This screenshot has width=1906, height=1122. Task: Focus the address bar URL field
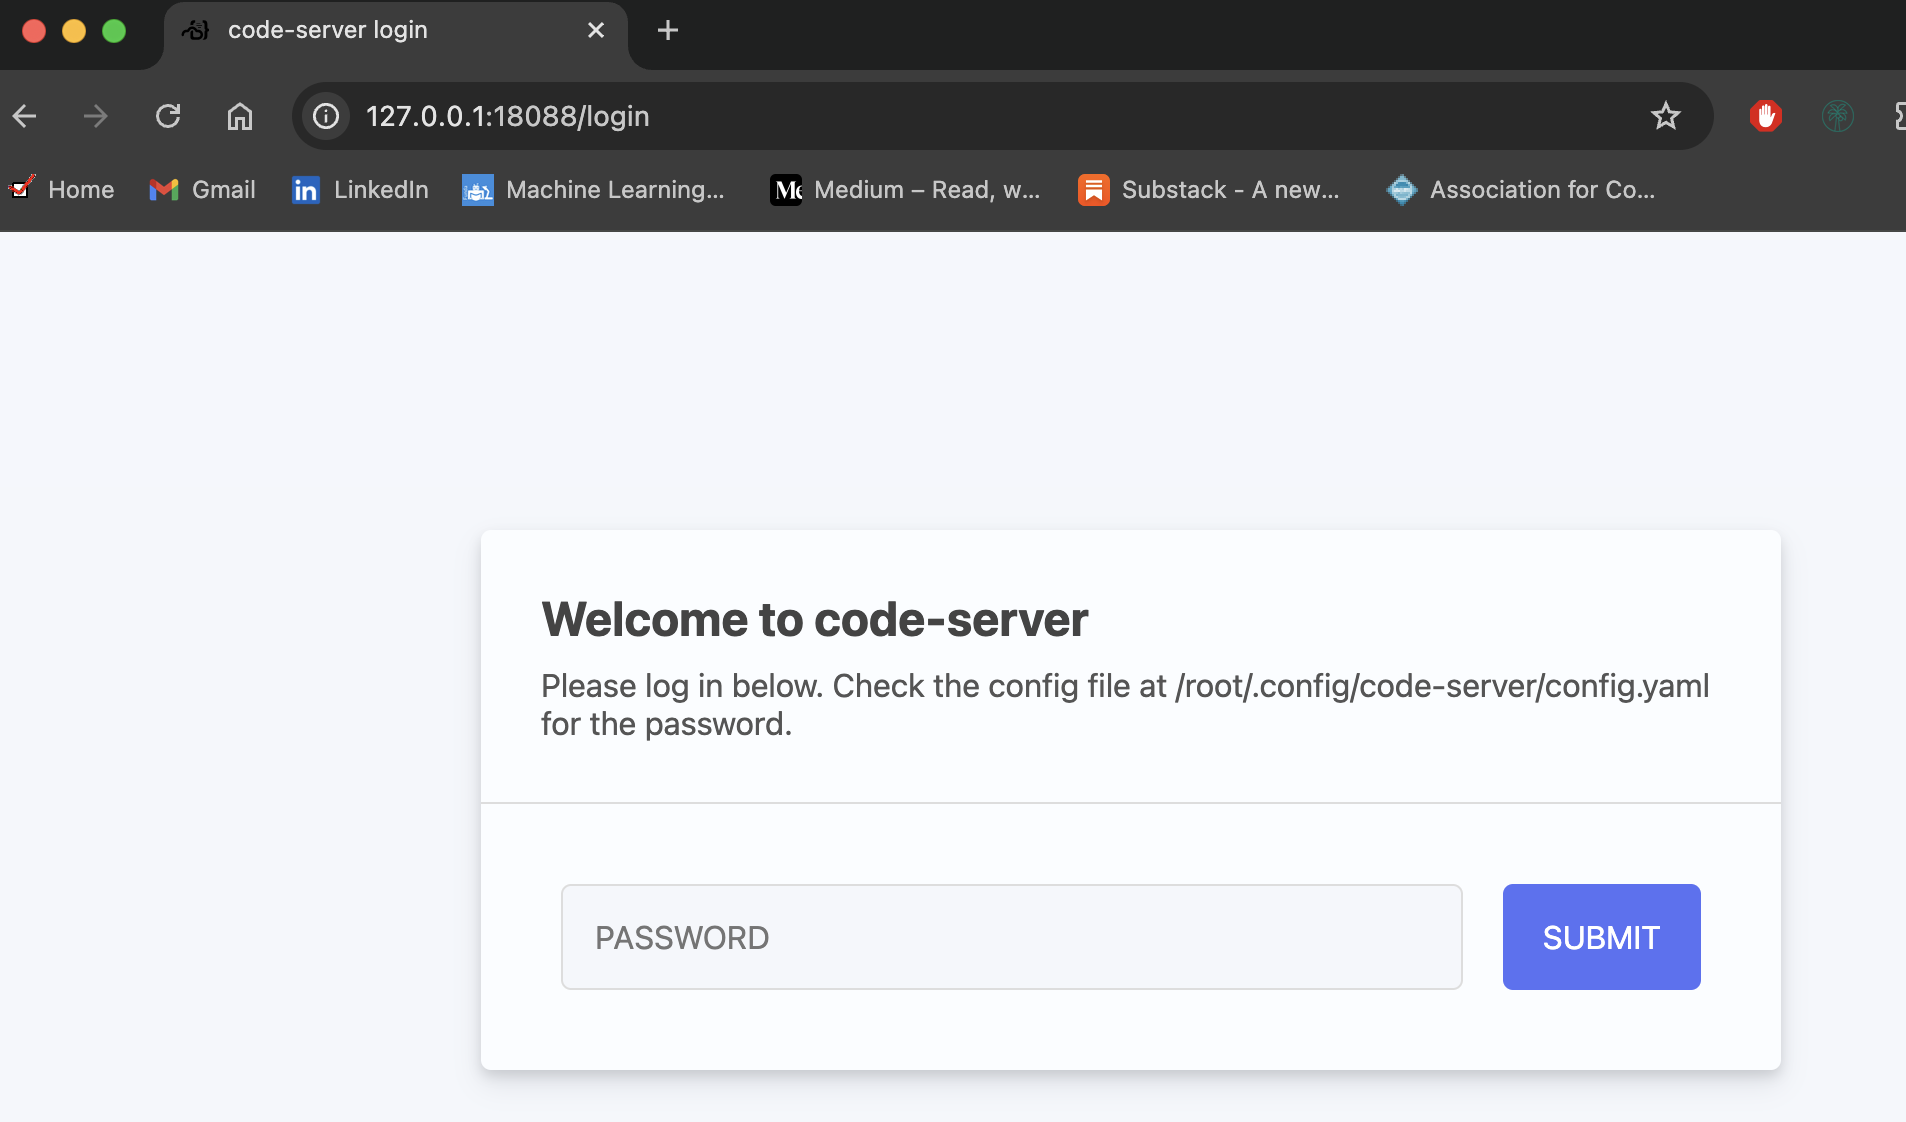pos(900,117)
